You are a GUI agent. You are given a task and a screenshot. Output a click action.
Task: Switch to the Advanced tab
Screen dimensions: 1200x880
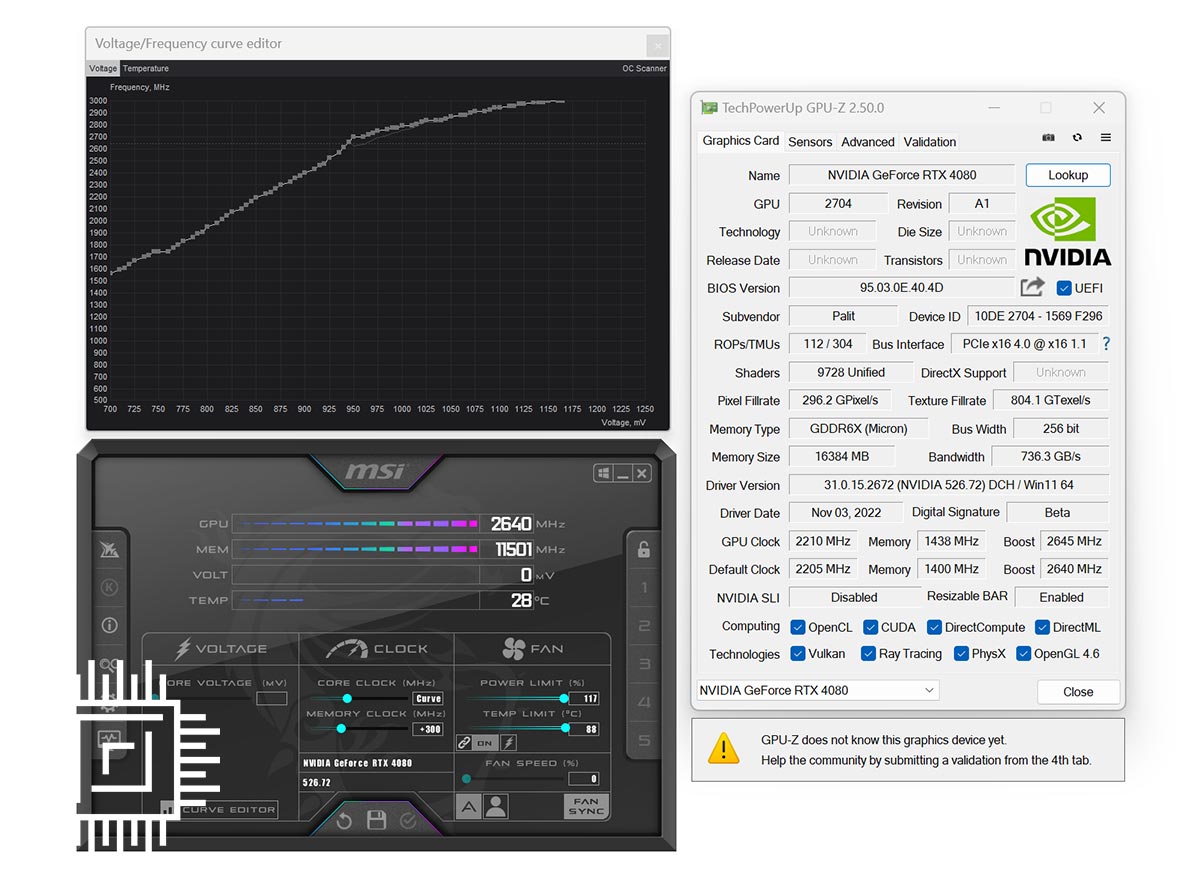868,142
